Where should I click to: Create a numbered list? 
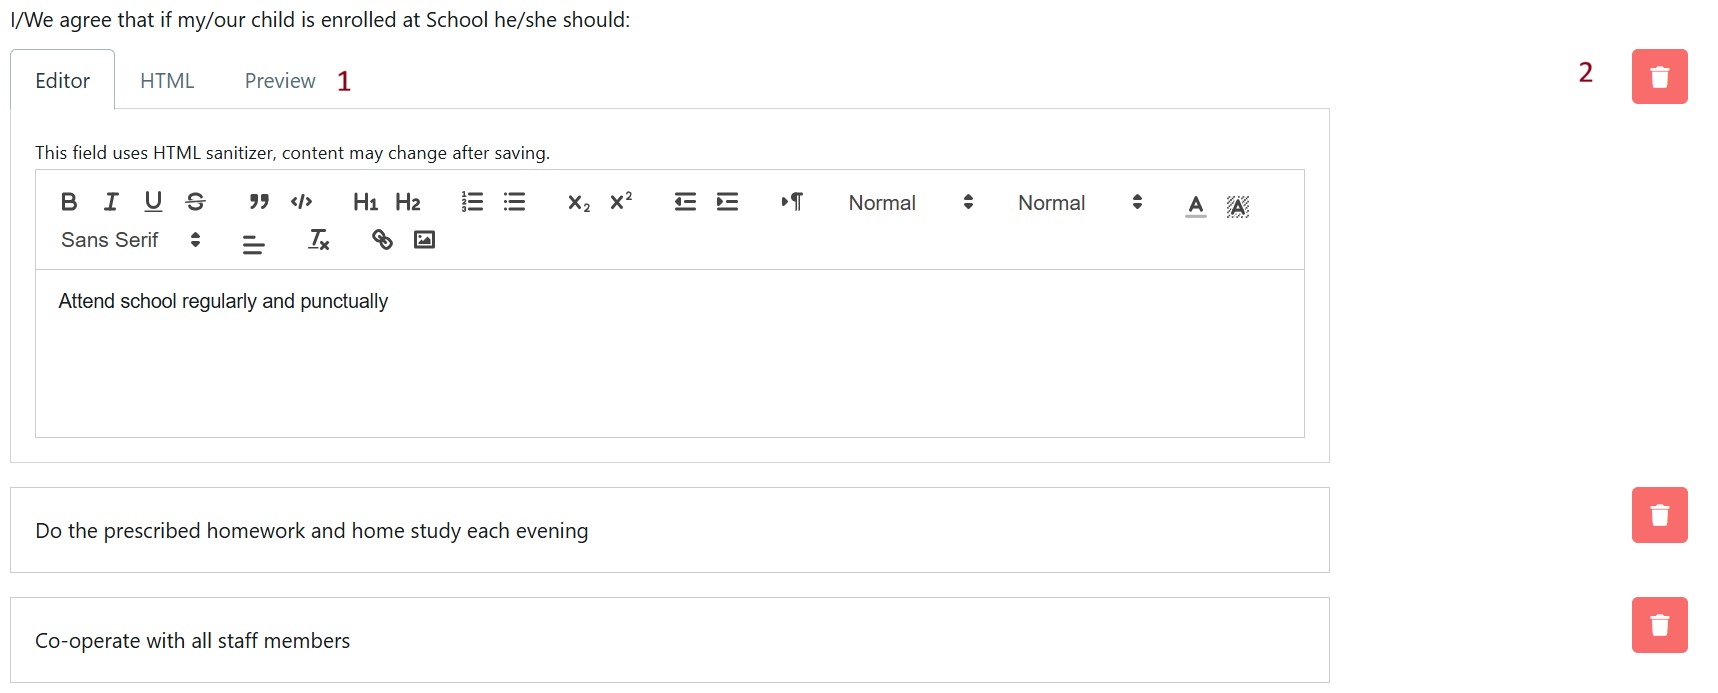point(472,202)
